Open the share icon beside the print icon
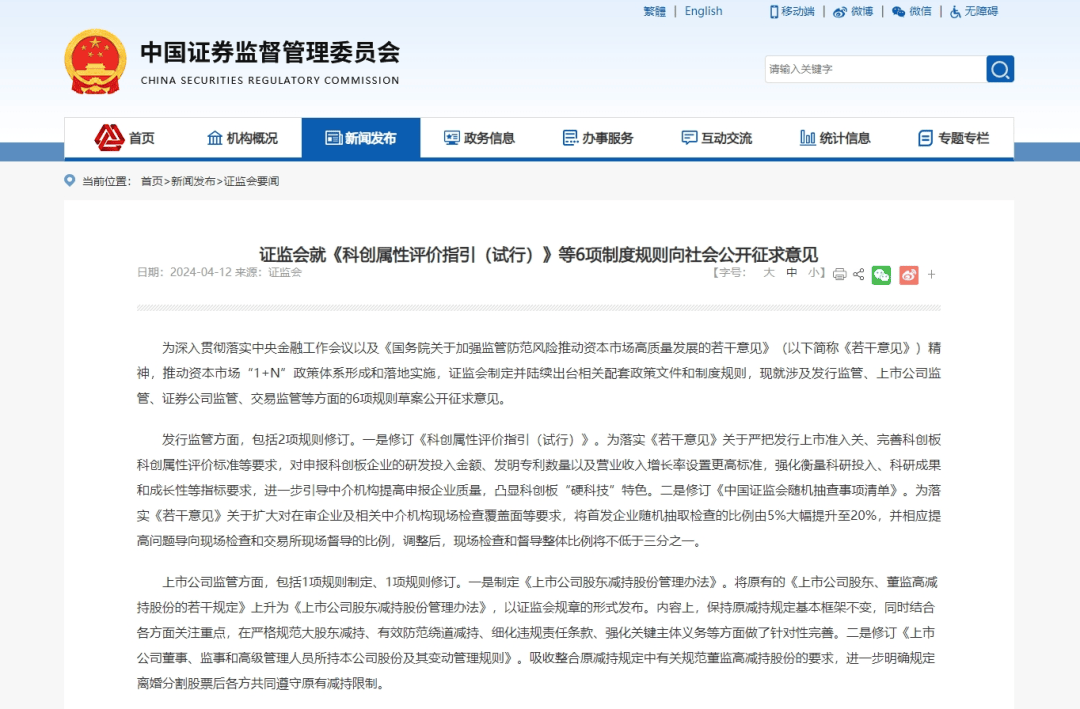The image size is (1080, 709). [858, 274]
